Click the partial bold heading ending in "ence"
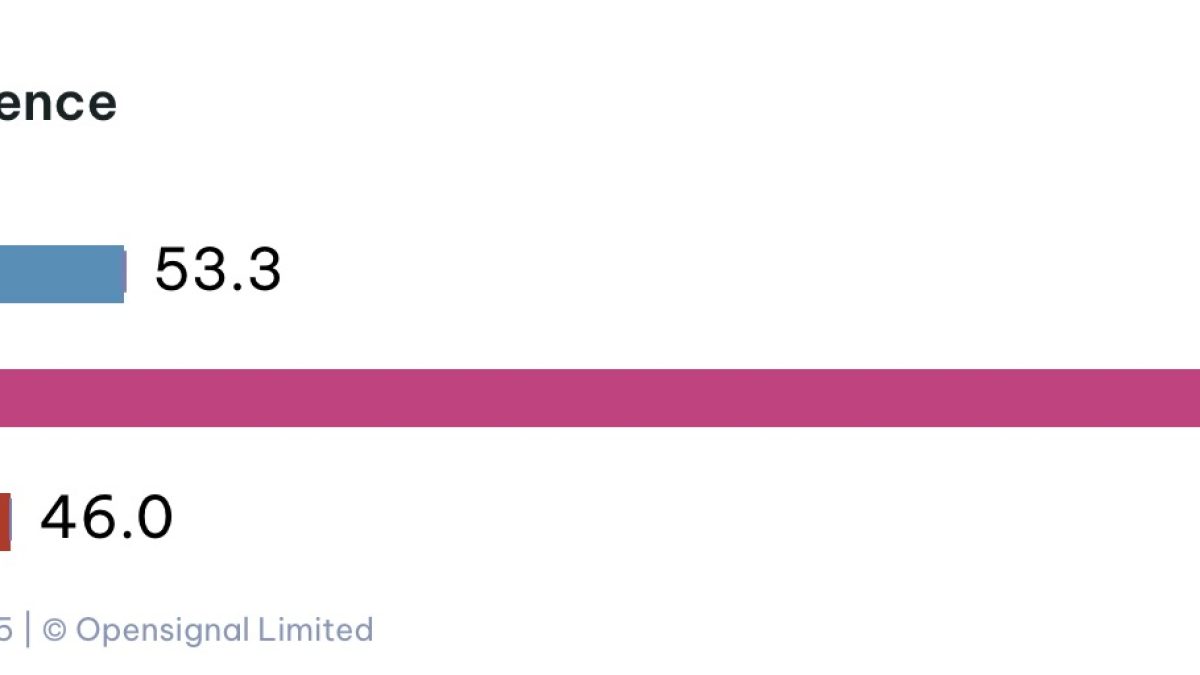 pos(57,103)
